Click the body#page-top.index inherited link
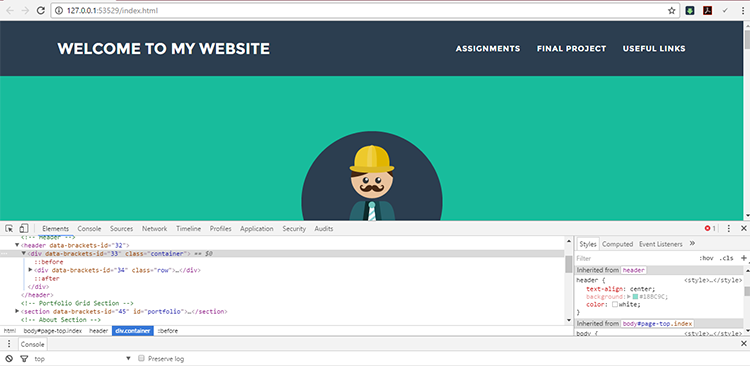The width and height of the screenshot is (750, 366). coord(657,324)
